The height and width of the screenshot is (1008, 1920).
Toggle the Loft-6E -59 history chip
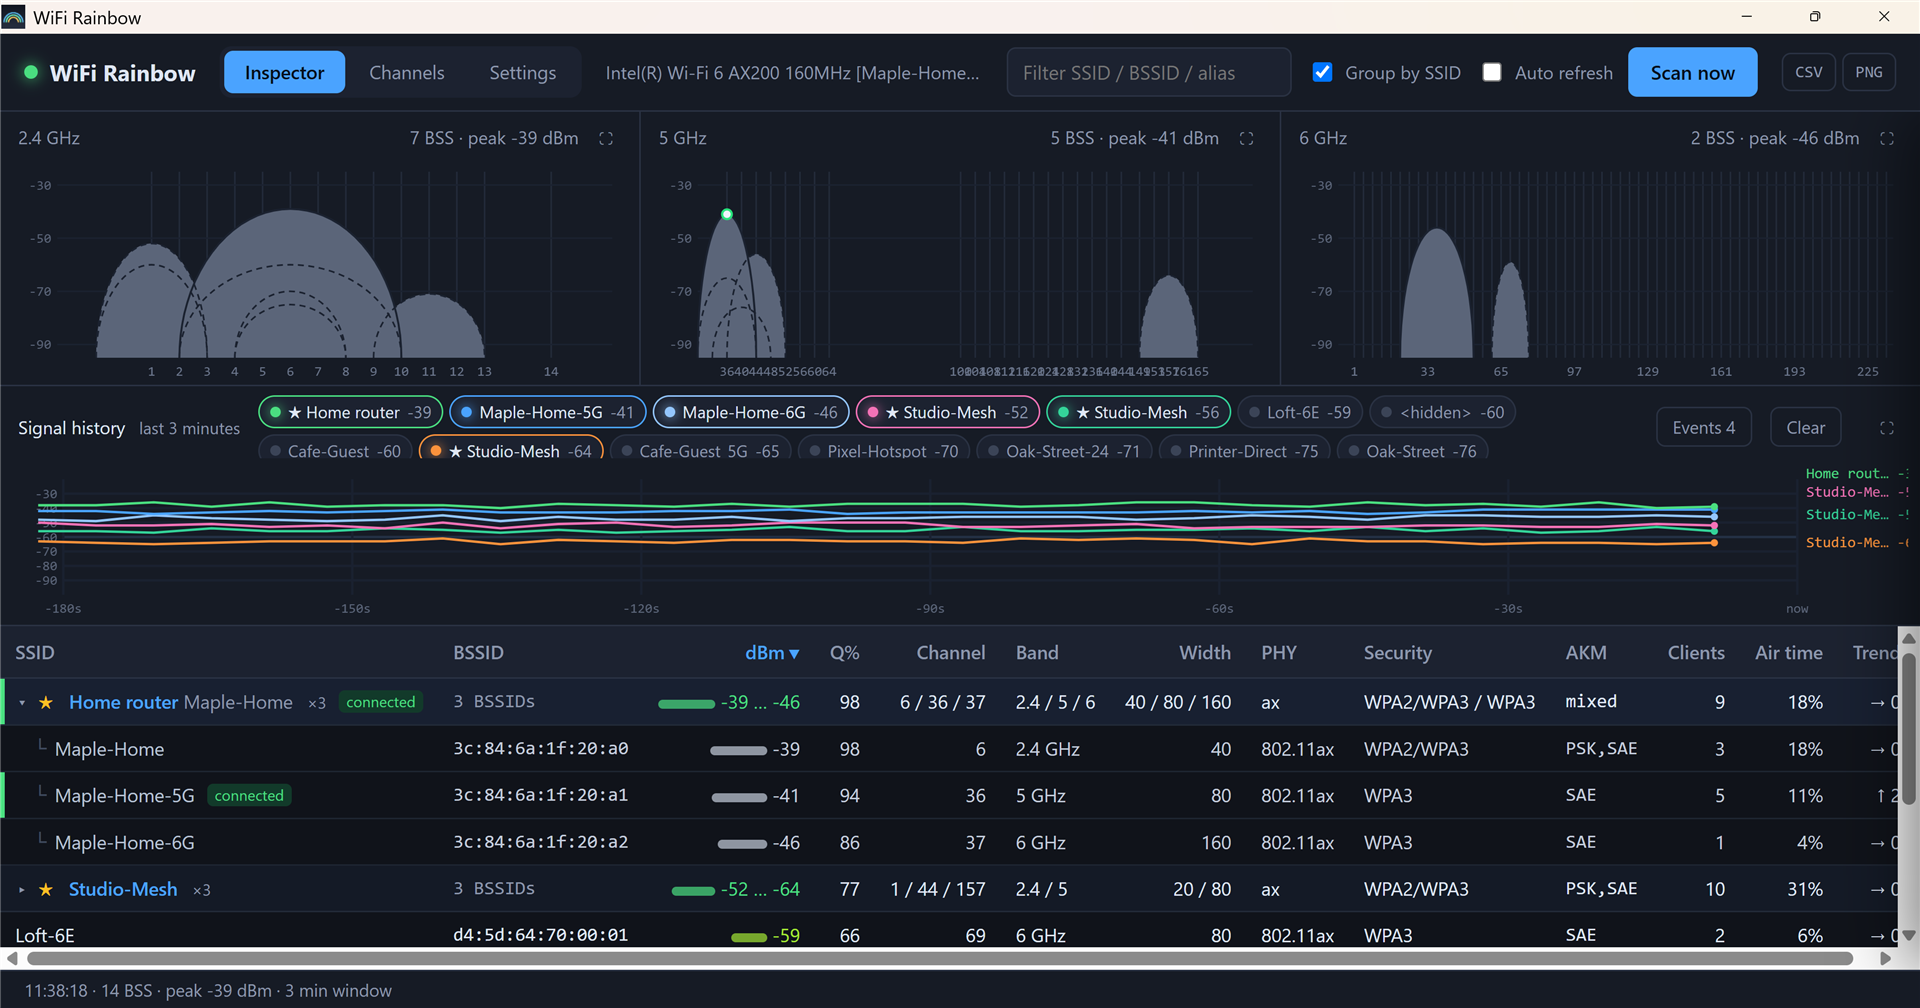click(1300, 412)
